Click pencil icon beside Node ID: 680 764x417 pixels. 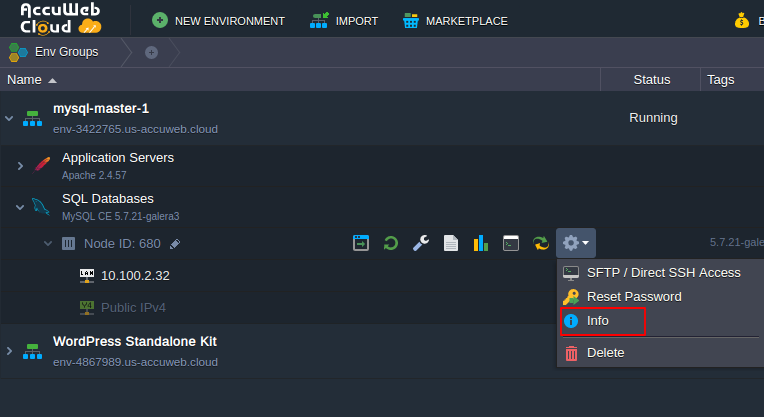click(x=175, y=243)
